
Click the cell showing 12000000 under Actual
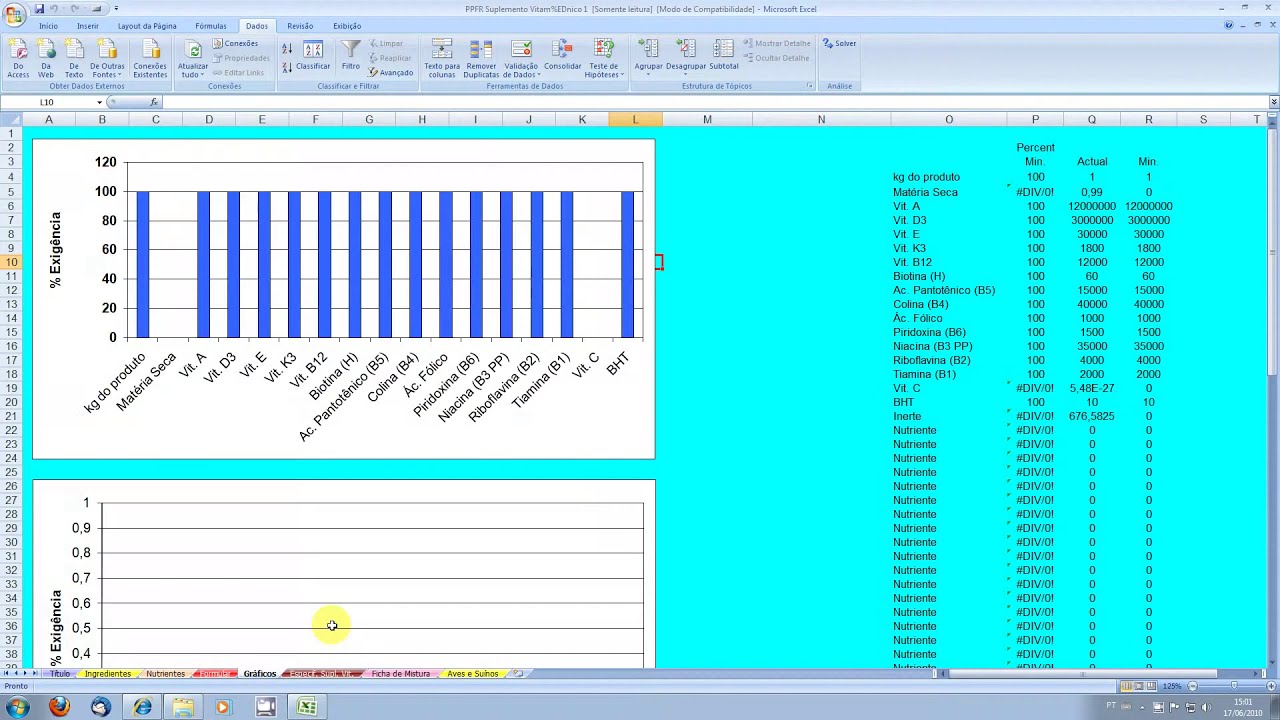coord(1092,206)
